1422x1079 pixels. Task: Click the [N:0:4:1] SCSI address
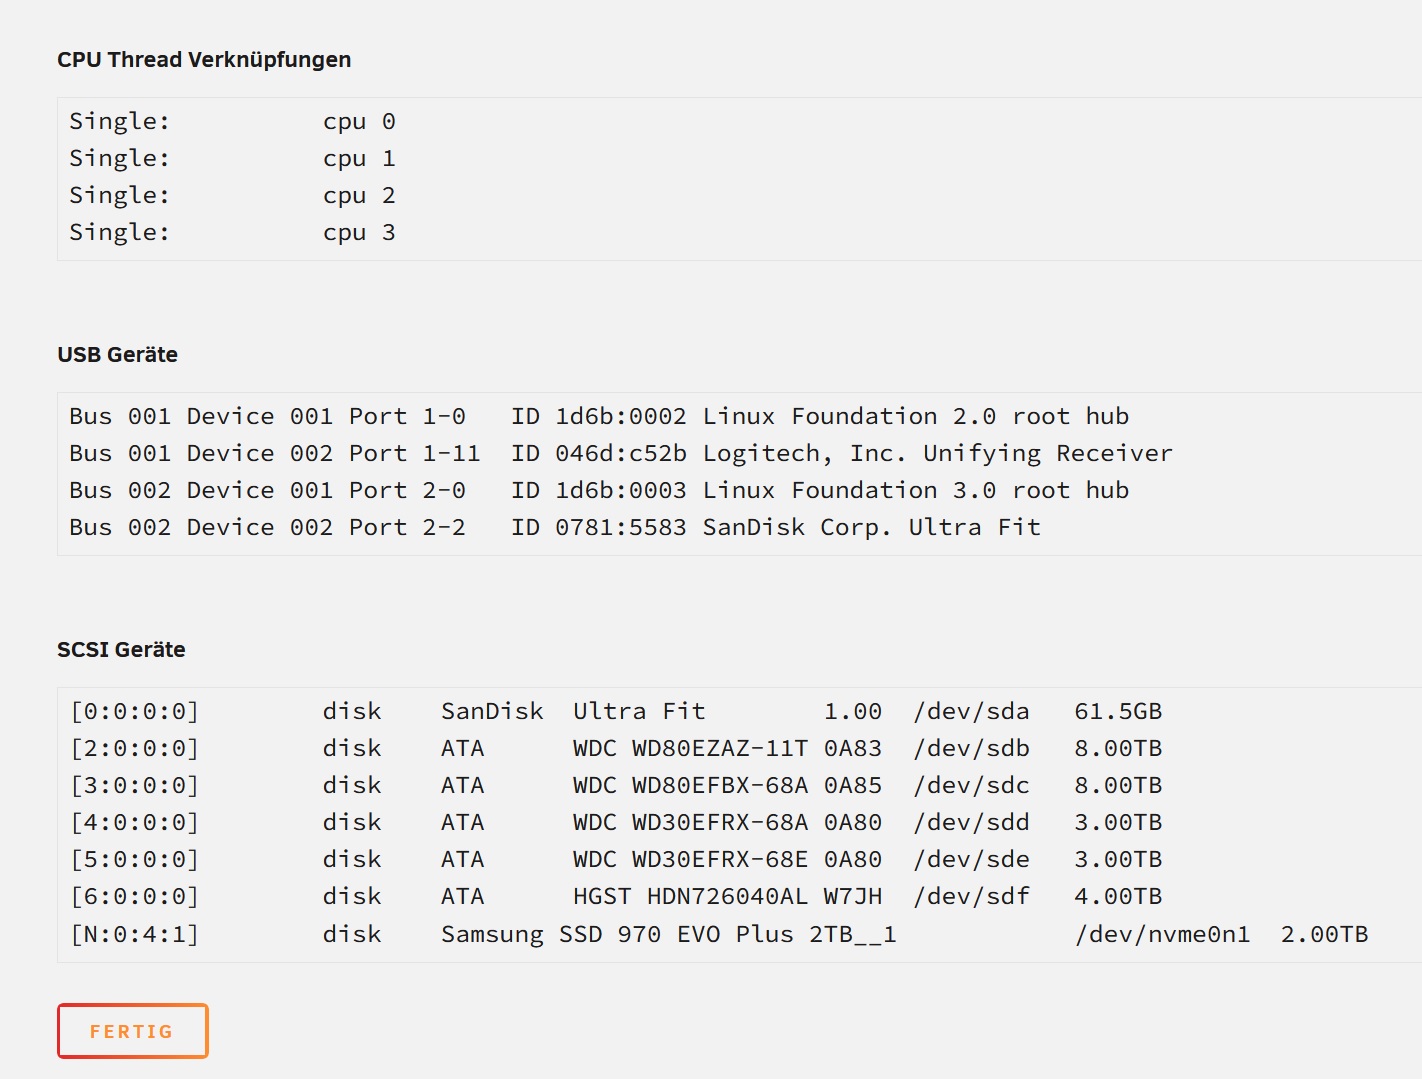(134, 935)
